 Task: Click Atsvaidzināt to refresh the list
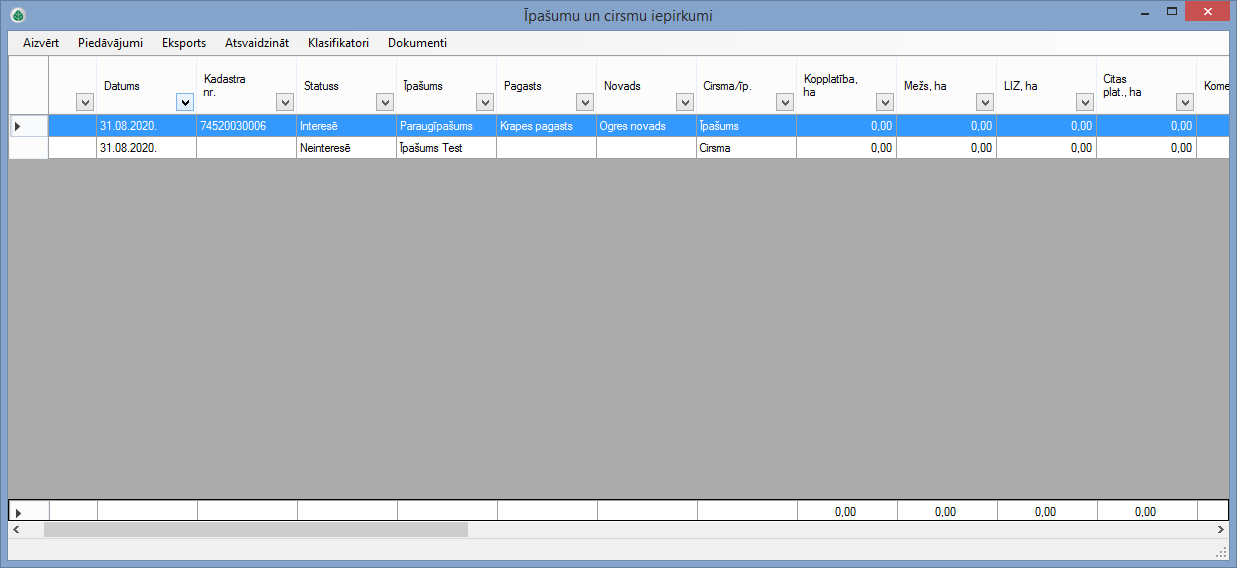click(x=257, y=43)
